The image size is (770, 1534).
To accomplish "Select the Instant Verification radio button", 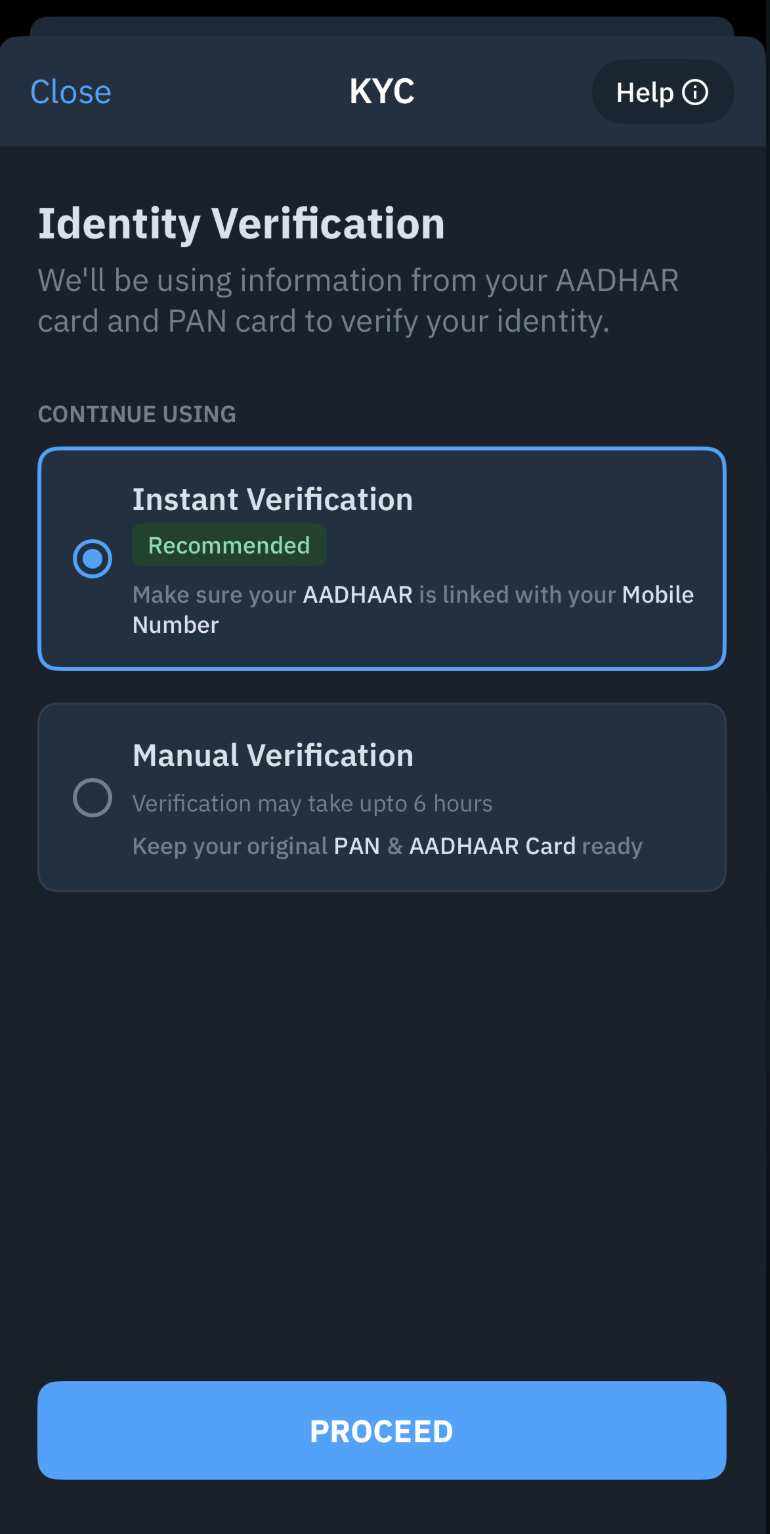I will 93,559.
